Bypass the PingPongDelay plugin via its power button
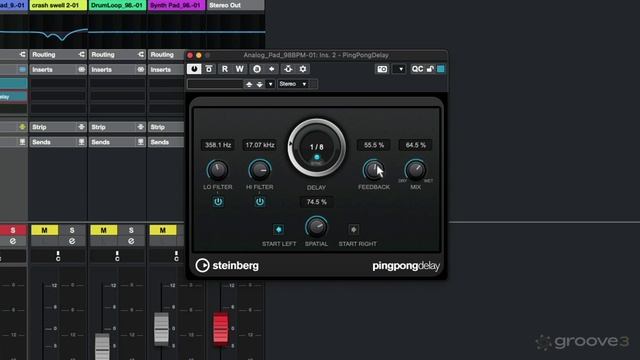This screenshot has width=640, height=360. tap(194, 69)
